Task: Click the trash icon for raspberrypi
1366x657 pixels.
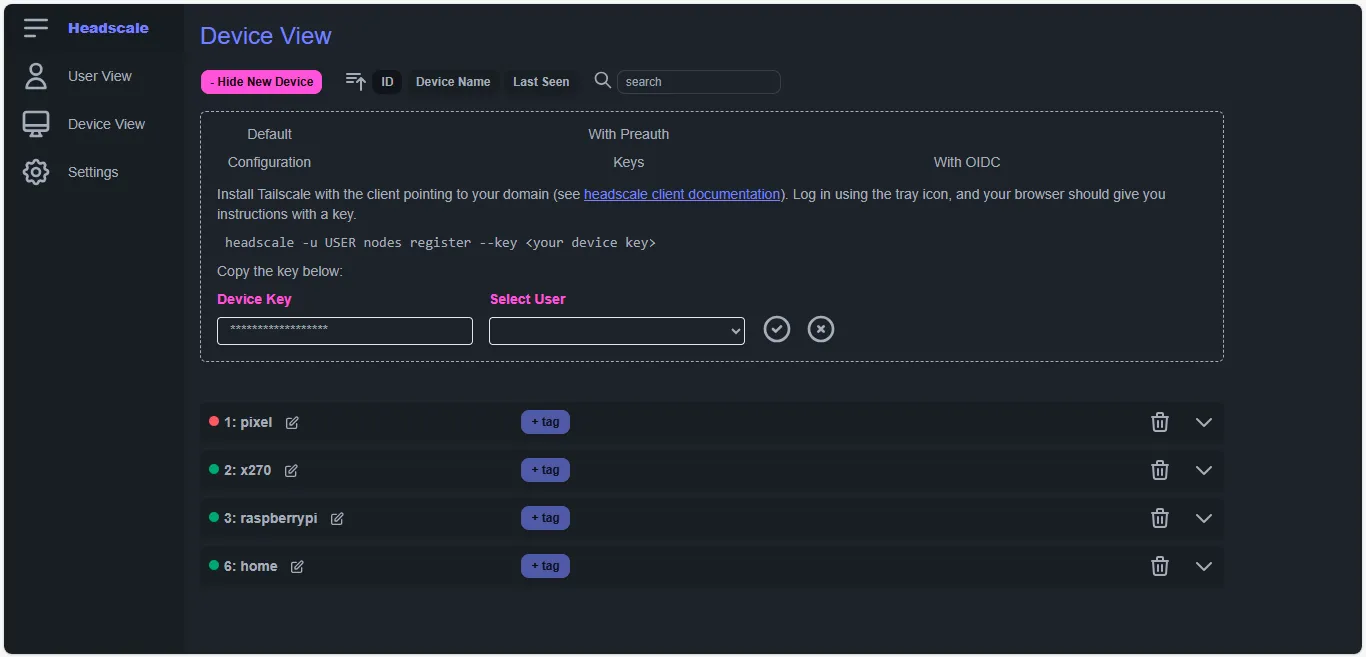Action: point(1159,518)
